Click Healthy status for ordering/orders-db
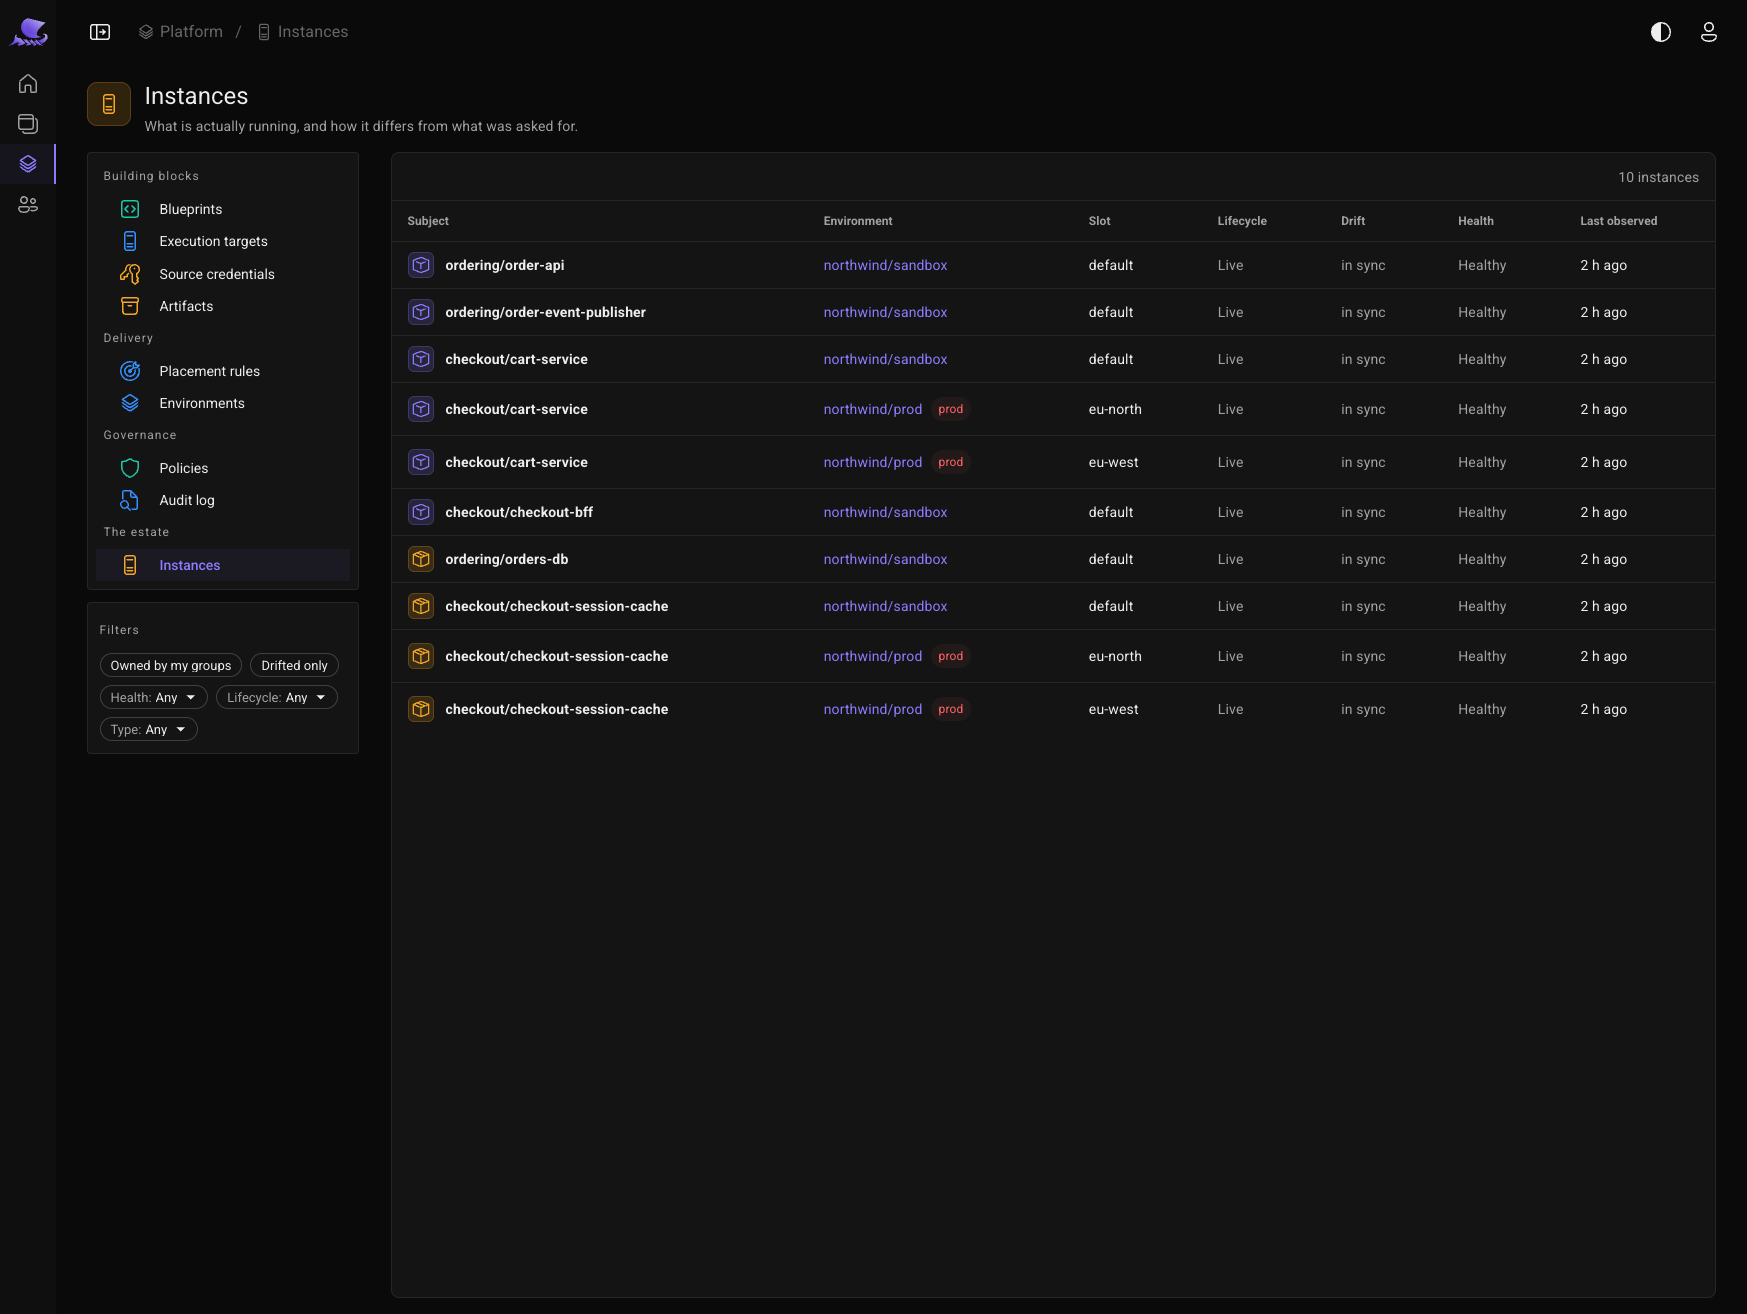 [x=1482, y=559]
